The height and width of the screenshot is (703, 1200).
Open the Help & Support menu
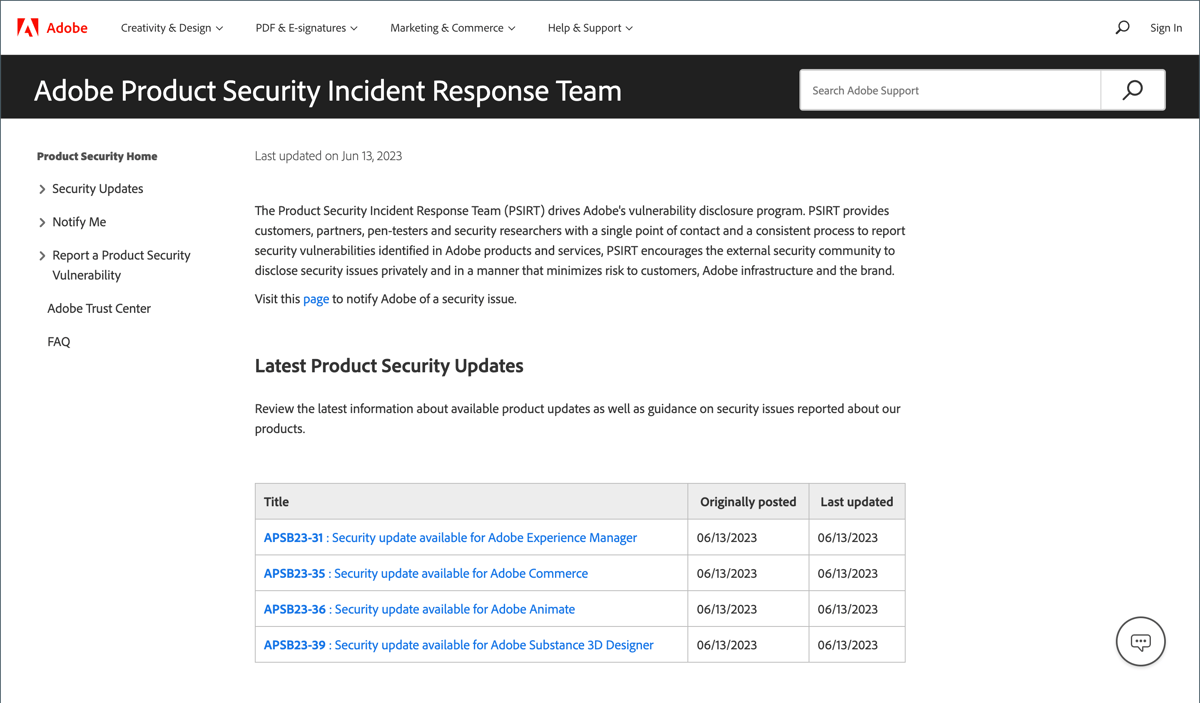click(x=589, y=28)
